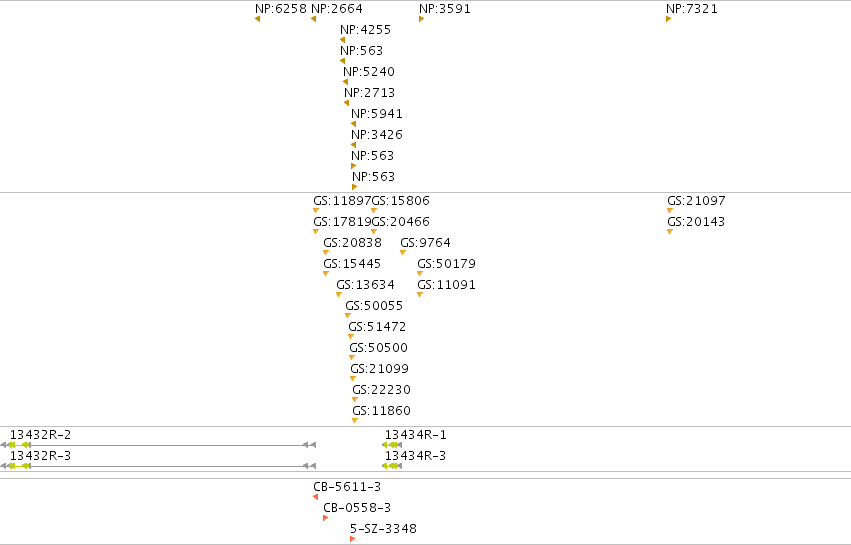Select the GS:21099 feature label
This screenshot has width=851, height=545.
pyautogui.click(x=379, y=369)
